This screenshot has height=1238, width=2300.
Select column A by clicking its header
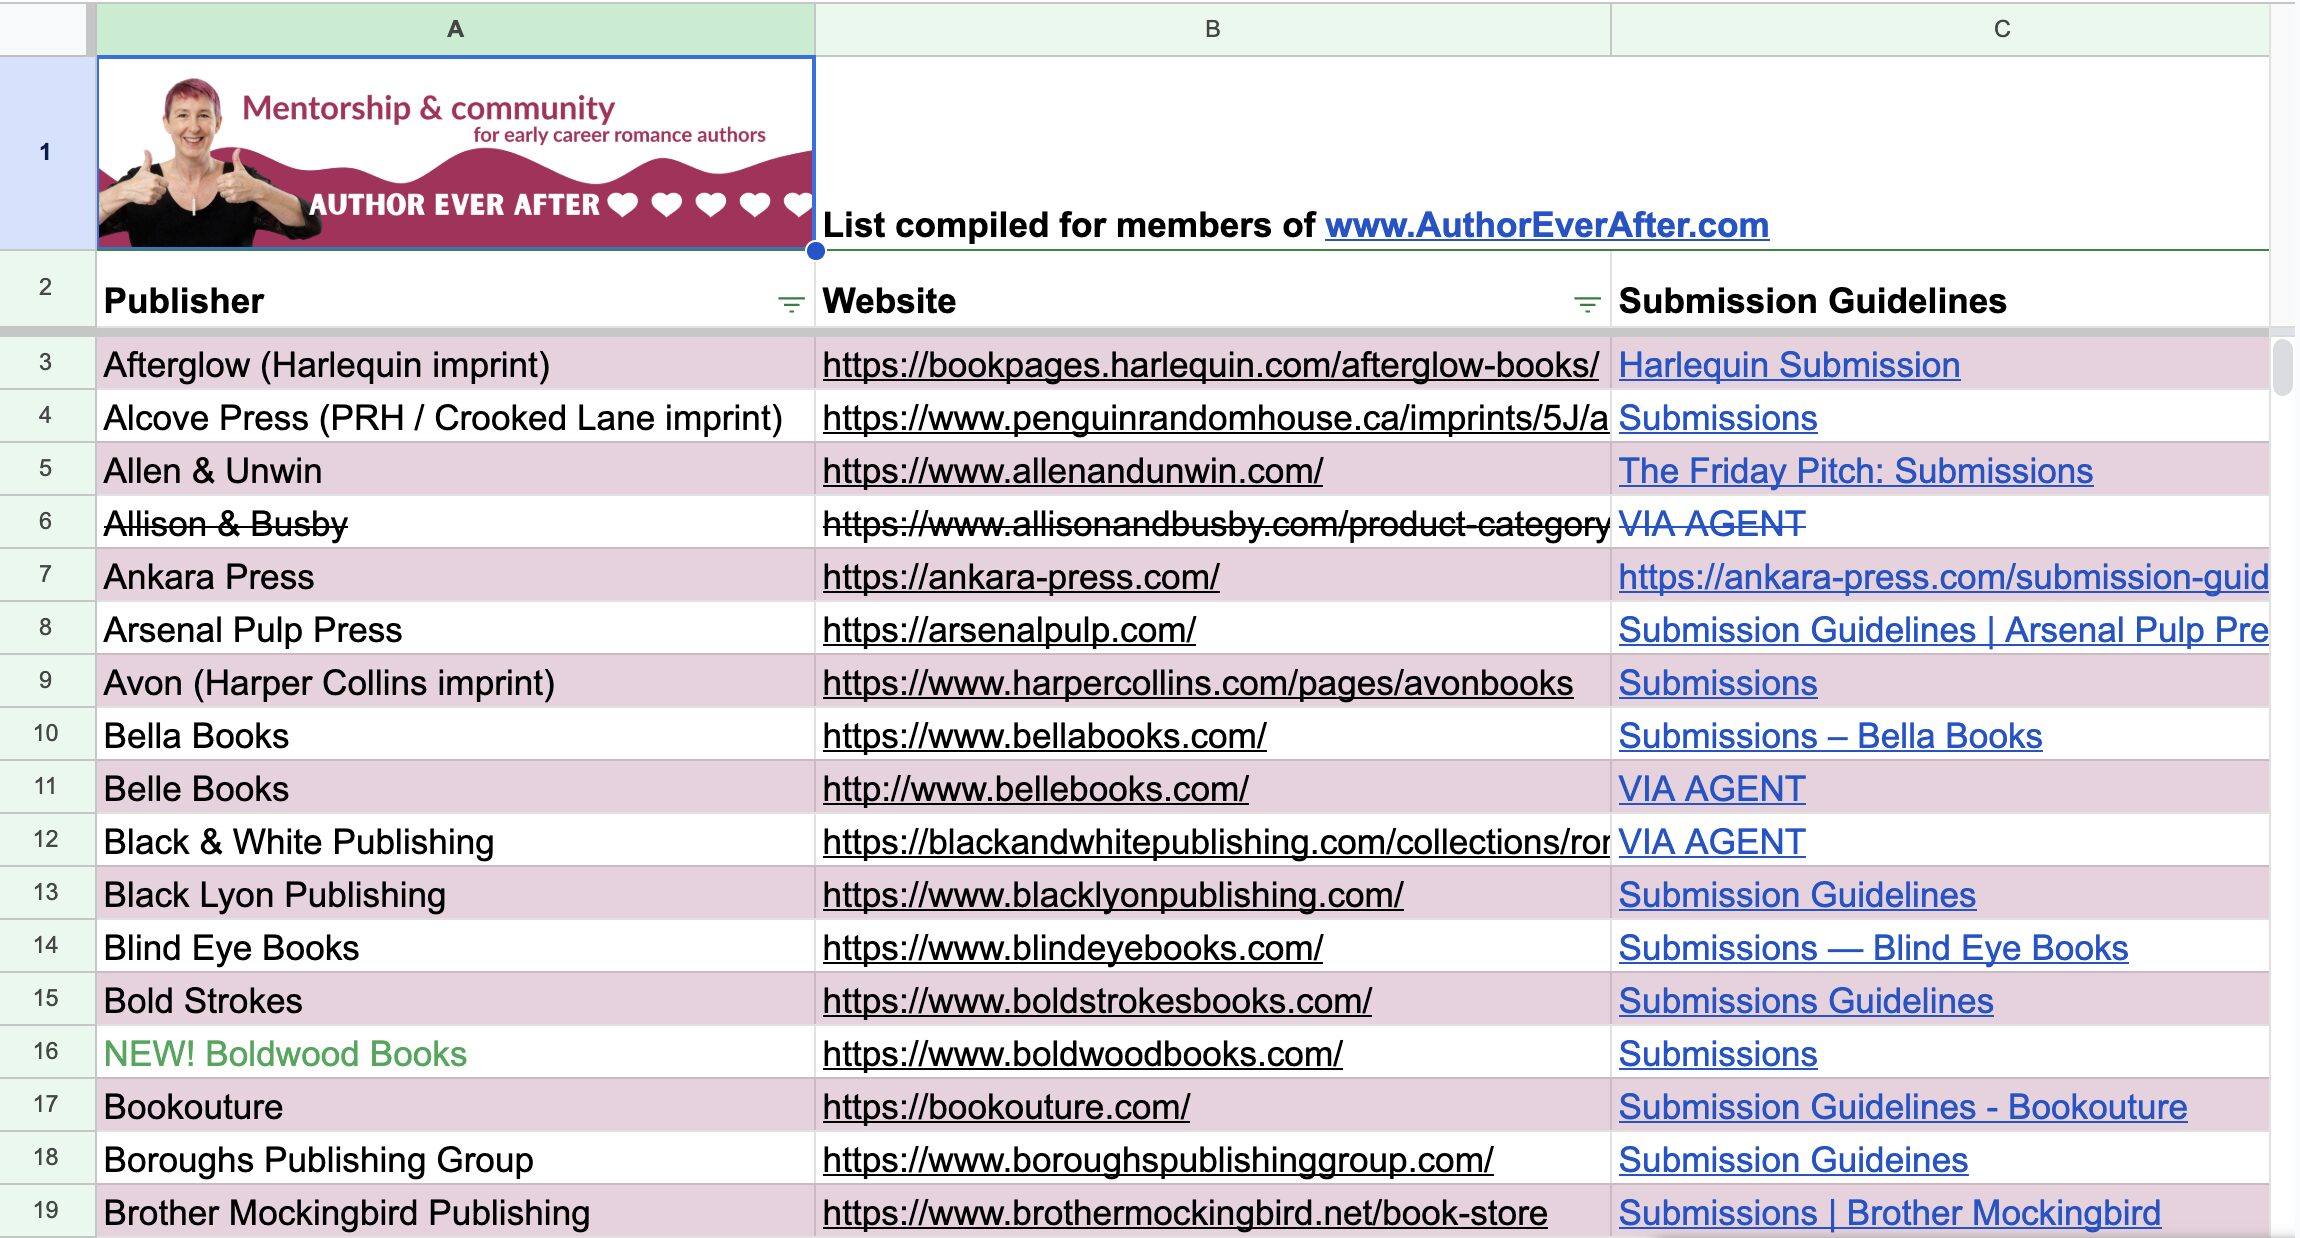456,28
